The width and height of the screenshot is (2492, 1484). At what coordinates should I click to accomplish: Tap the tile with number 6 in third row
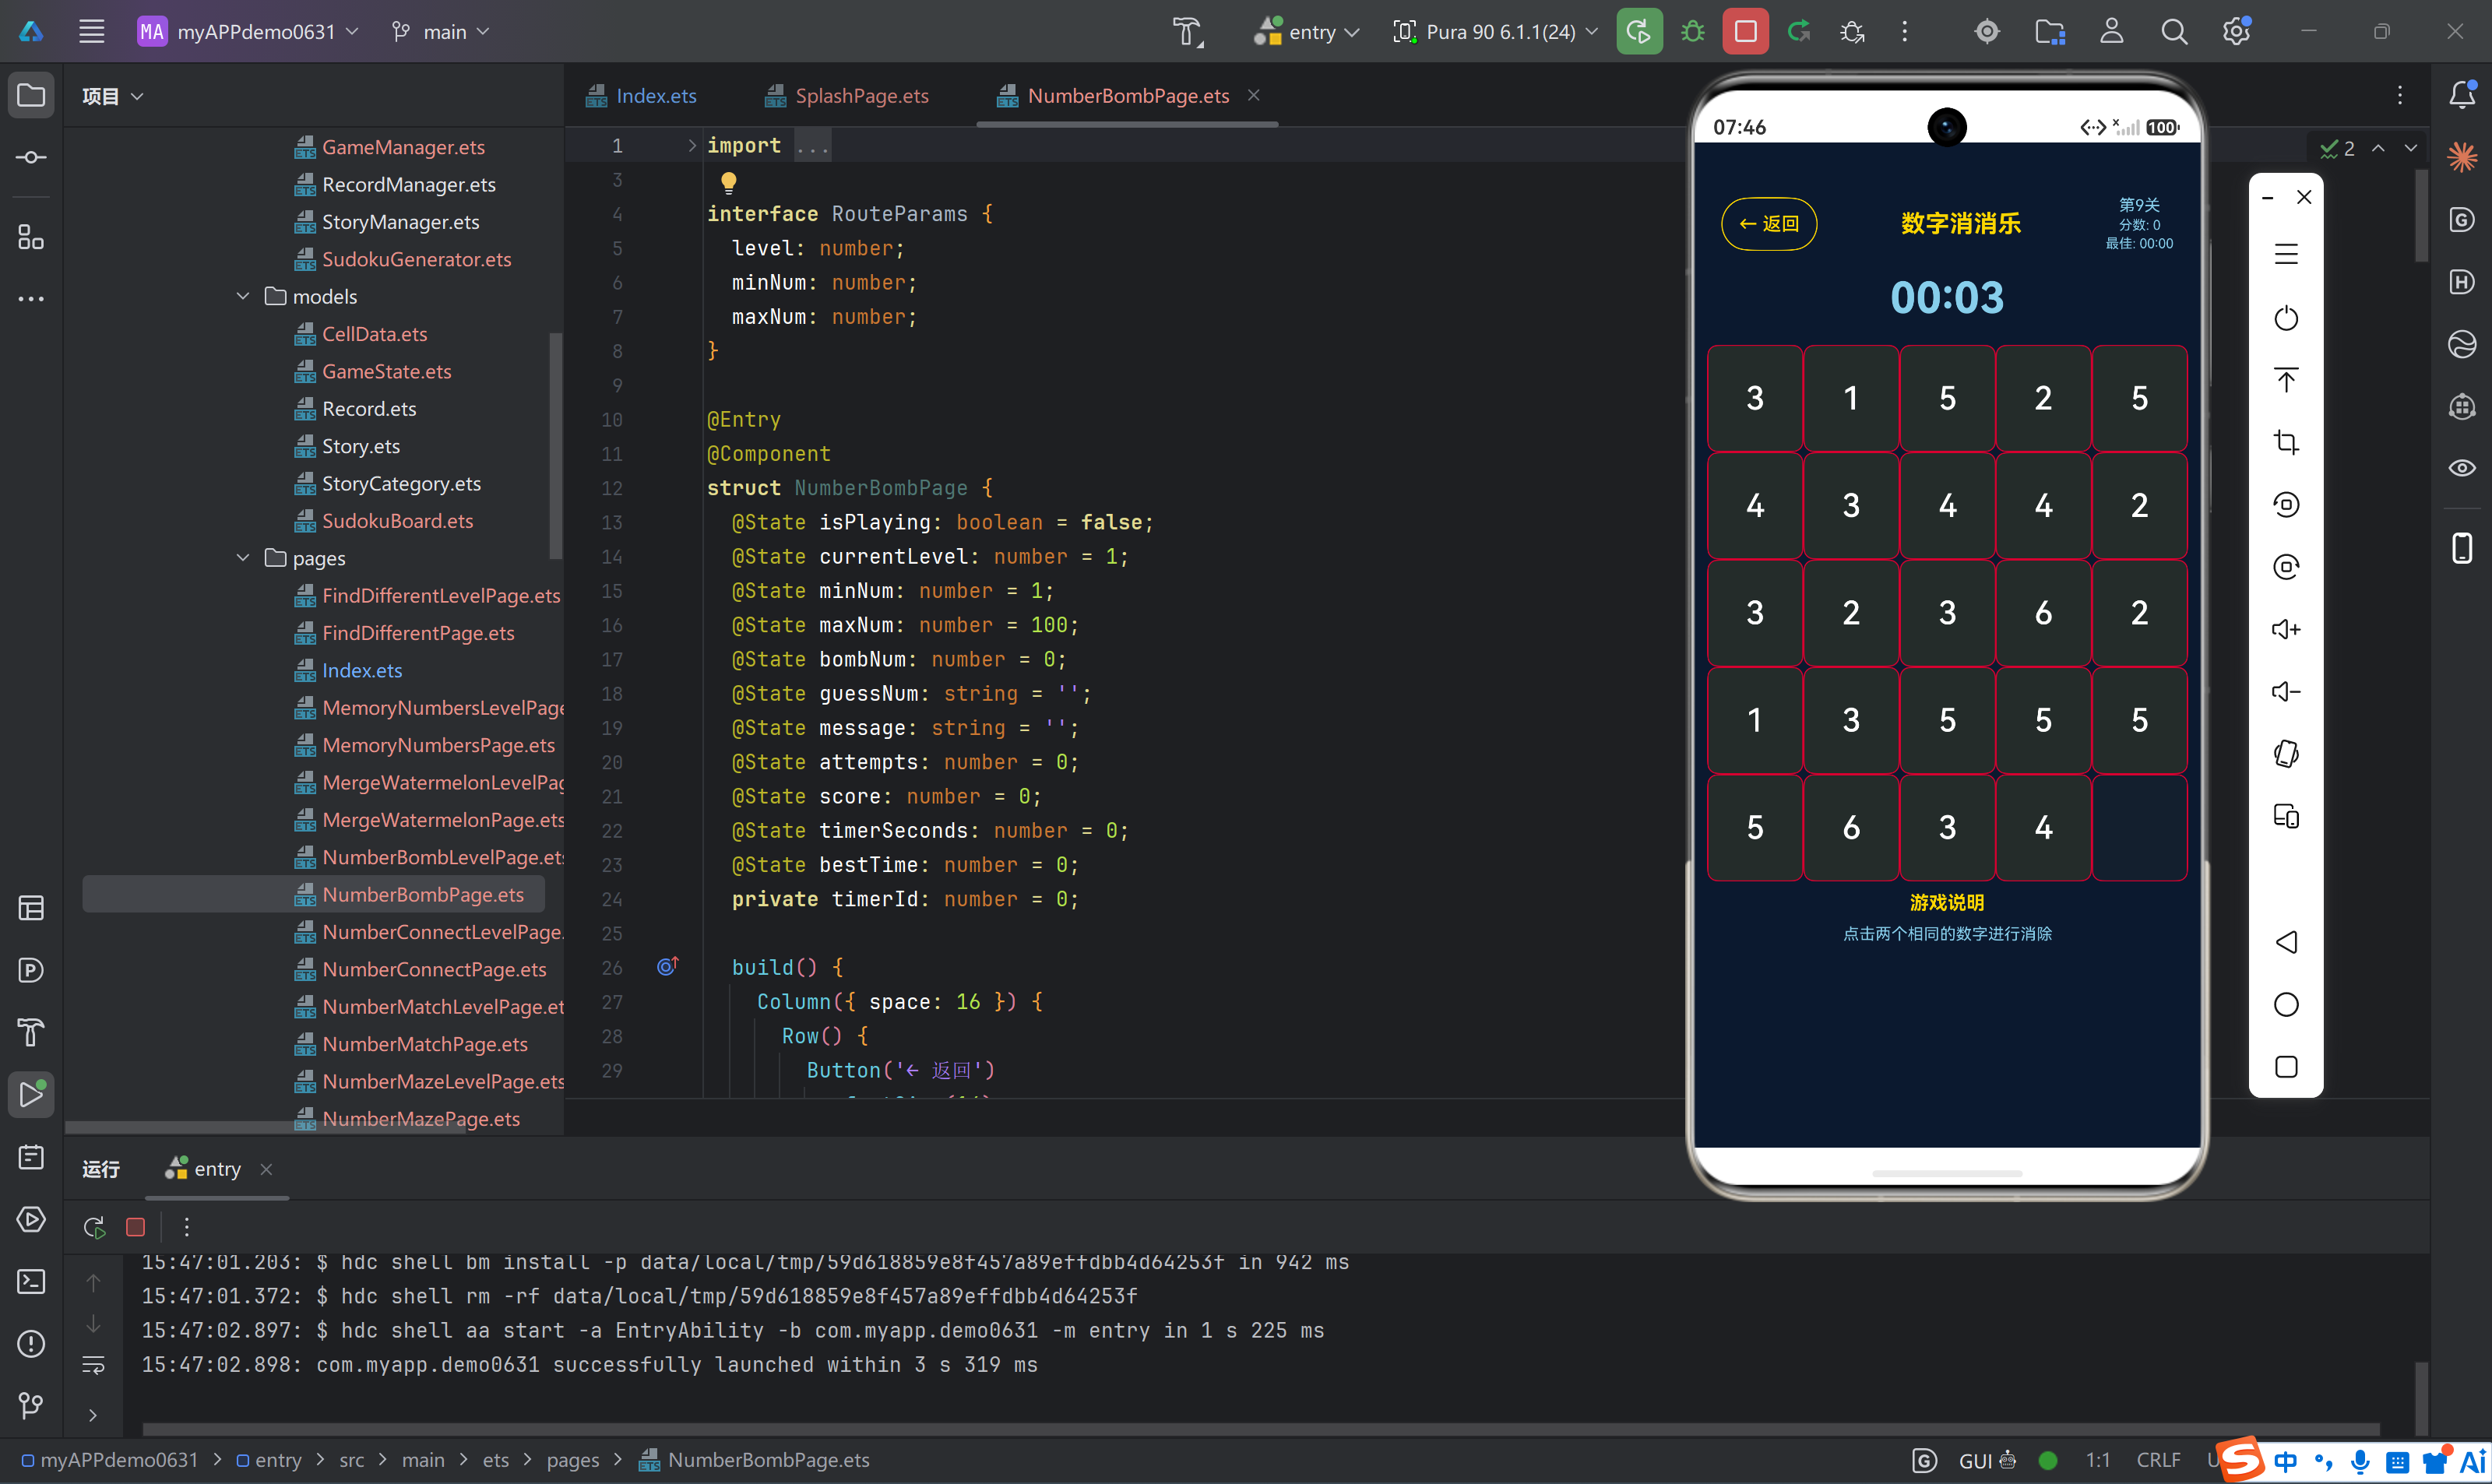[x=2043, y=613]
